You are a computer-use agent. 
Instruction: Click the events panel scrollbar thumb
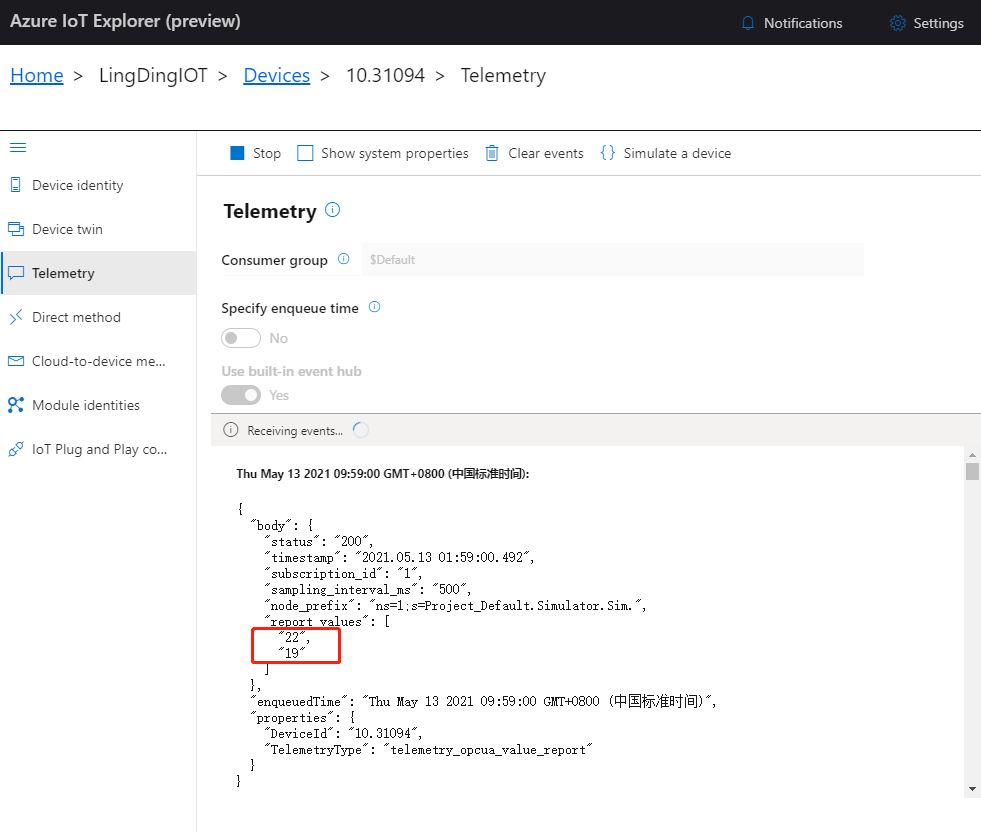click(972, 471)
